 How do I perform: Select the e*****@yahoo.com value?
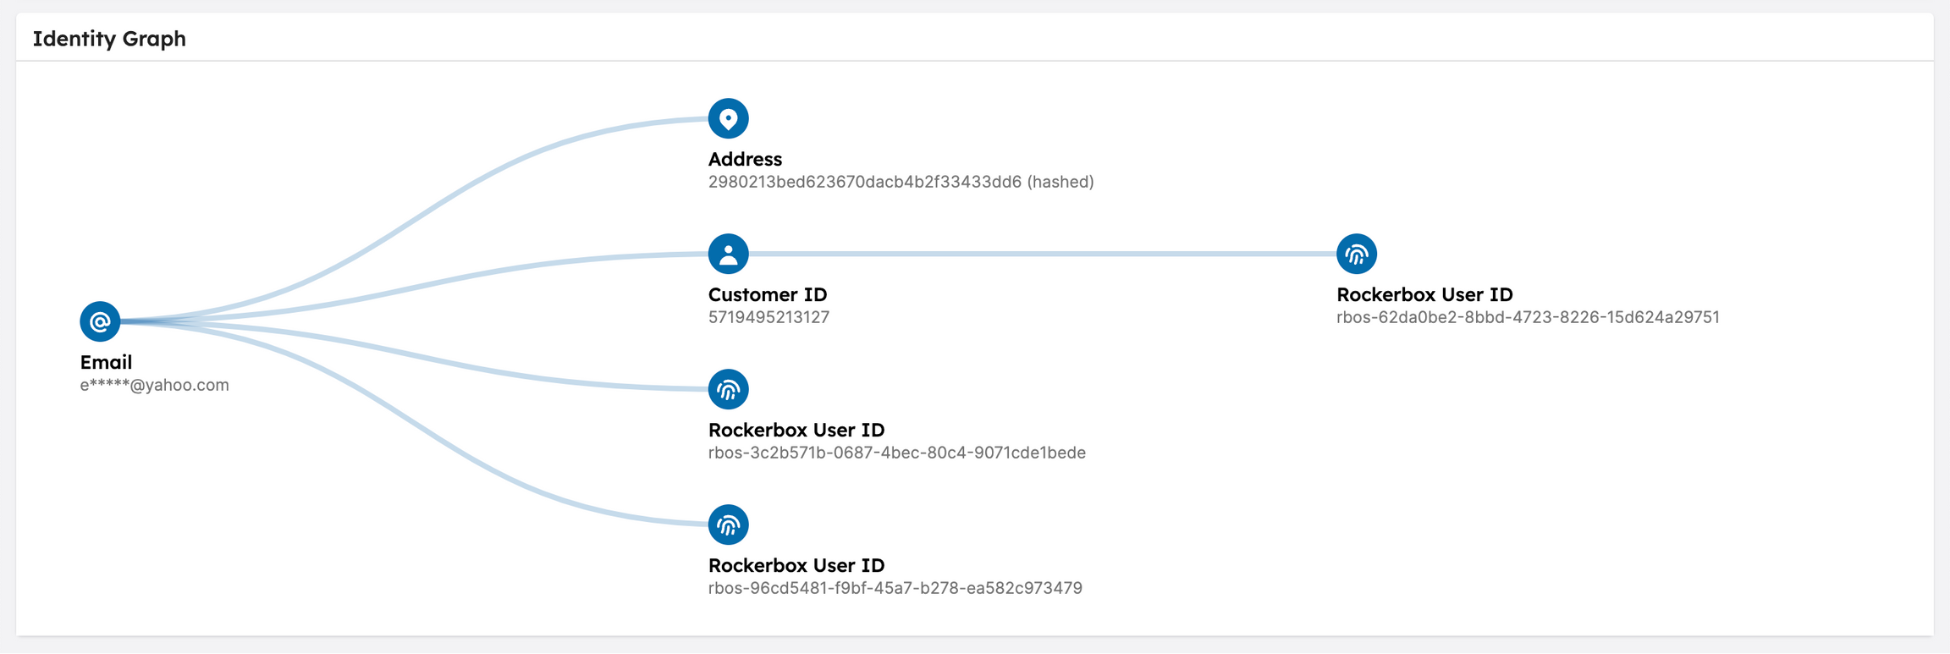coord(155,385)
